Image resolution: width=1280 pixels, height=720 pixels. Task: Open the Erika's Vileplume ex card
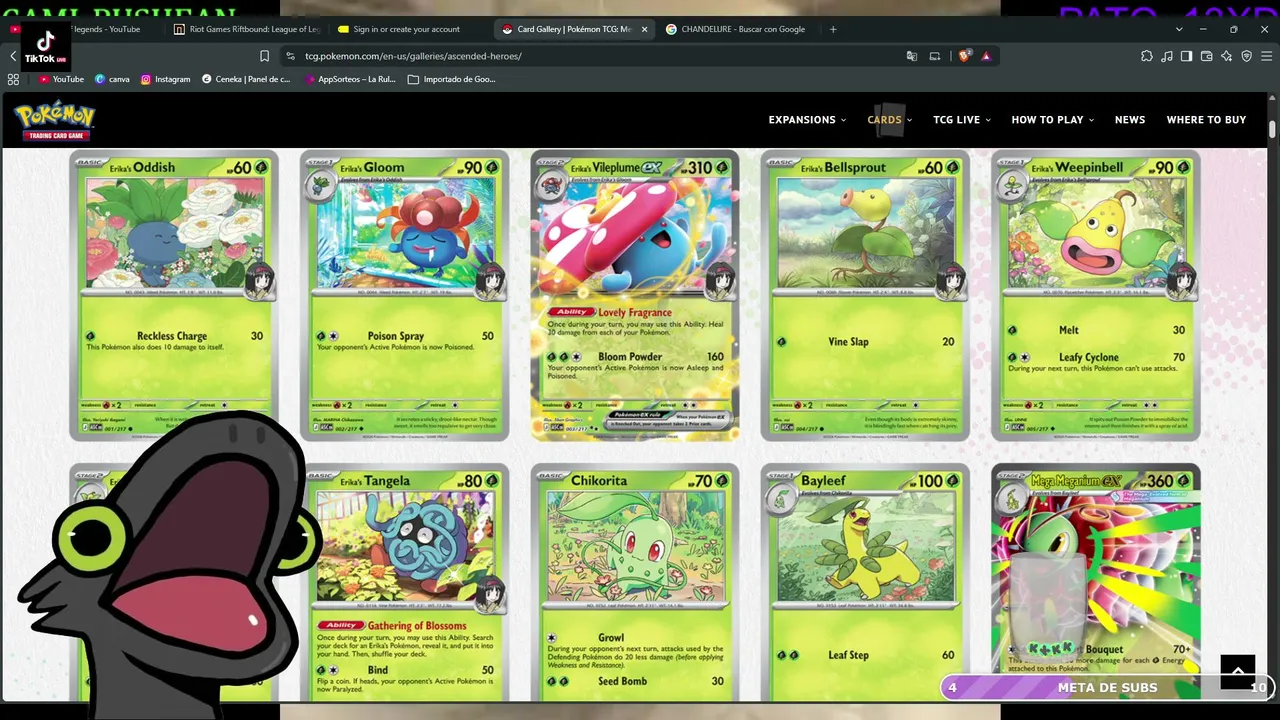coord(635,295)
